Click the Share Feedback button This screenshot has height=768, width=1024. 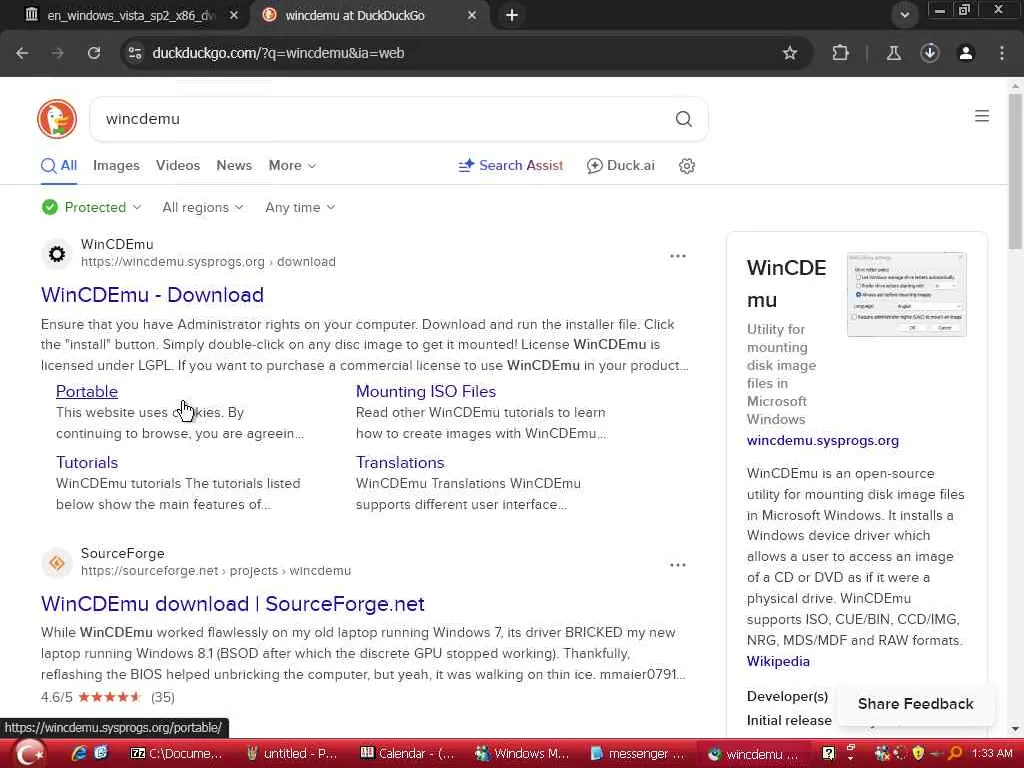915,704
